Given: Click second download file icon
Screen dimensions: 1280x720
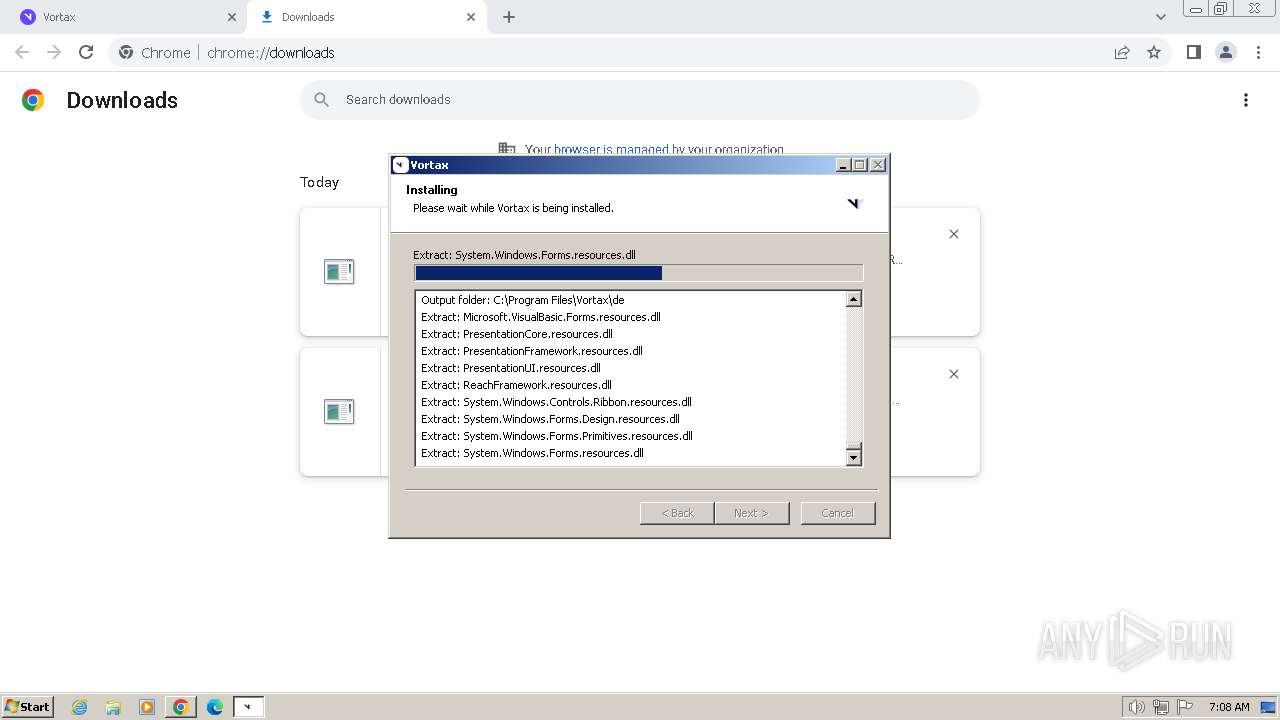Looking at the screenshot, I should 339,411.
